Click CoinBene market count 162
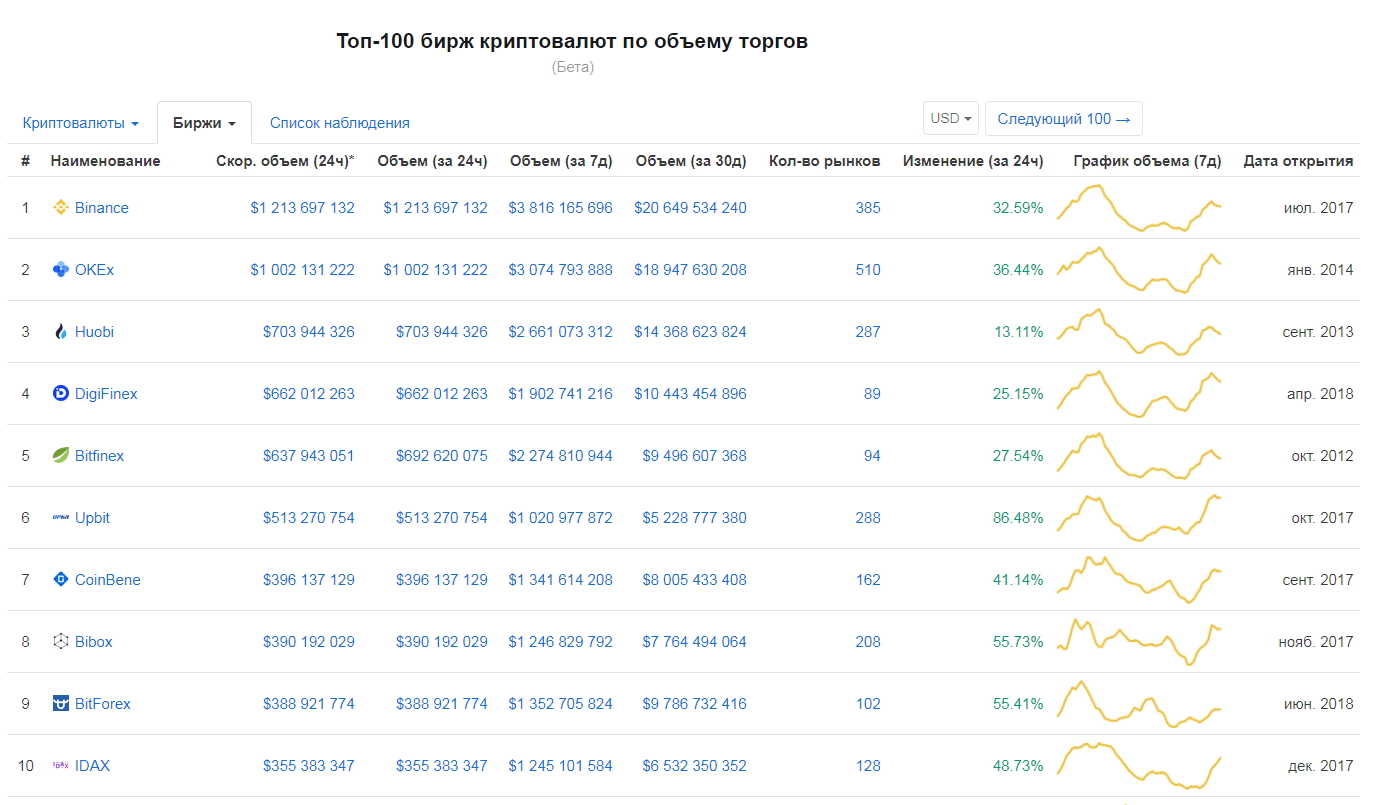Viewport: 1378px width, 805px height. point(868,580)
